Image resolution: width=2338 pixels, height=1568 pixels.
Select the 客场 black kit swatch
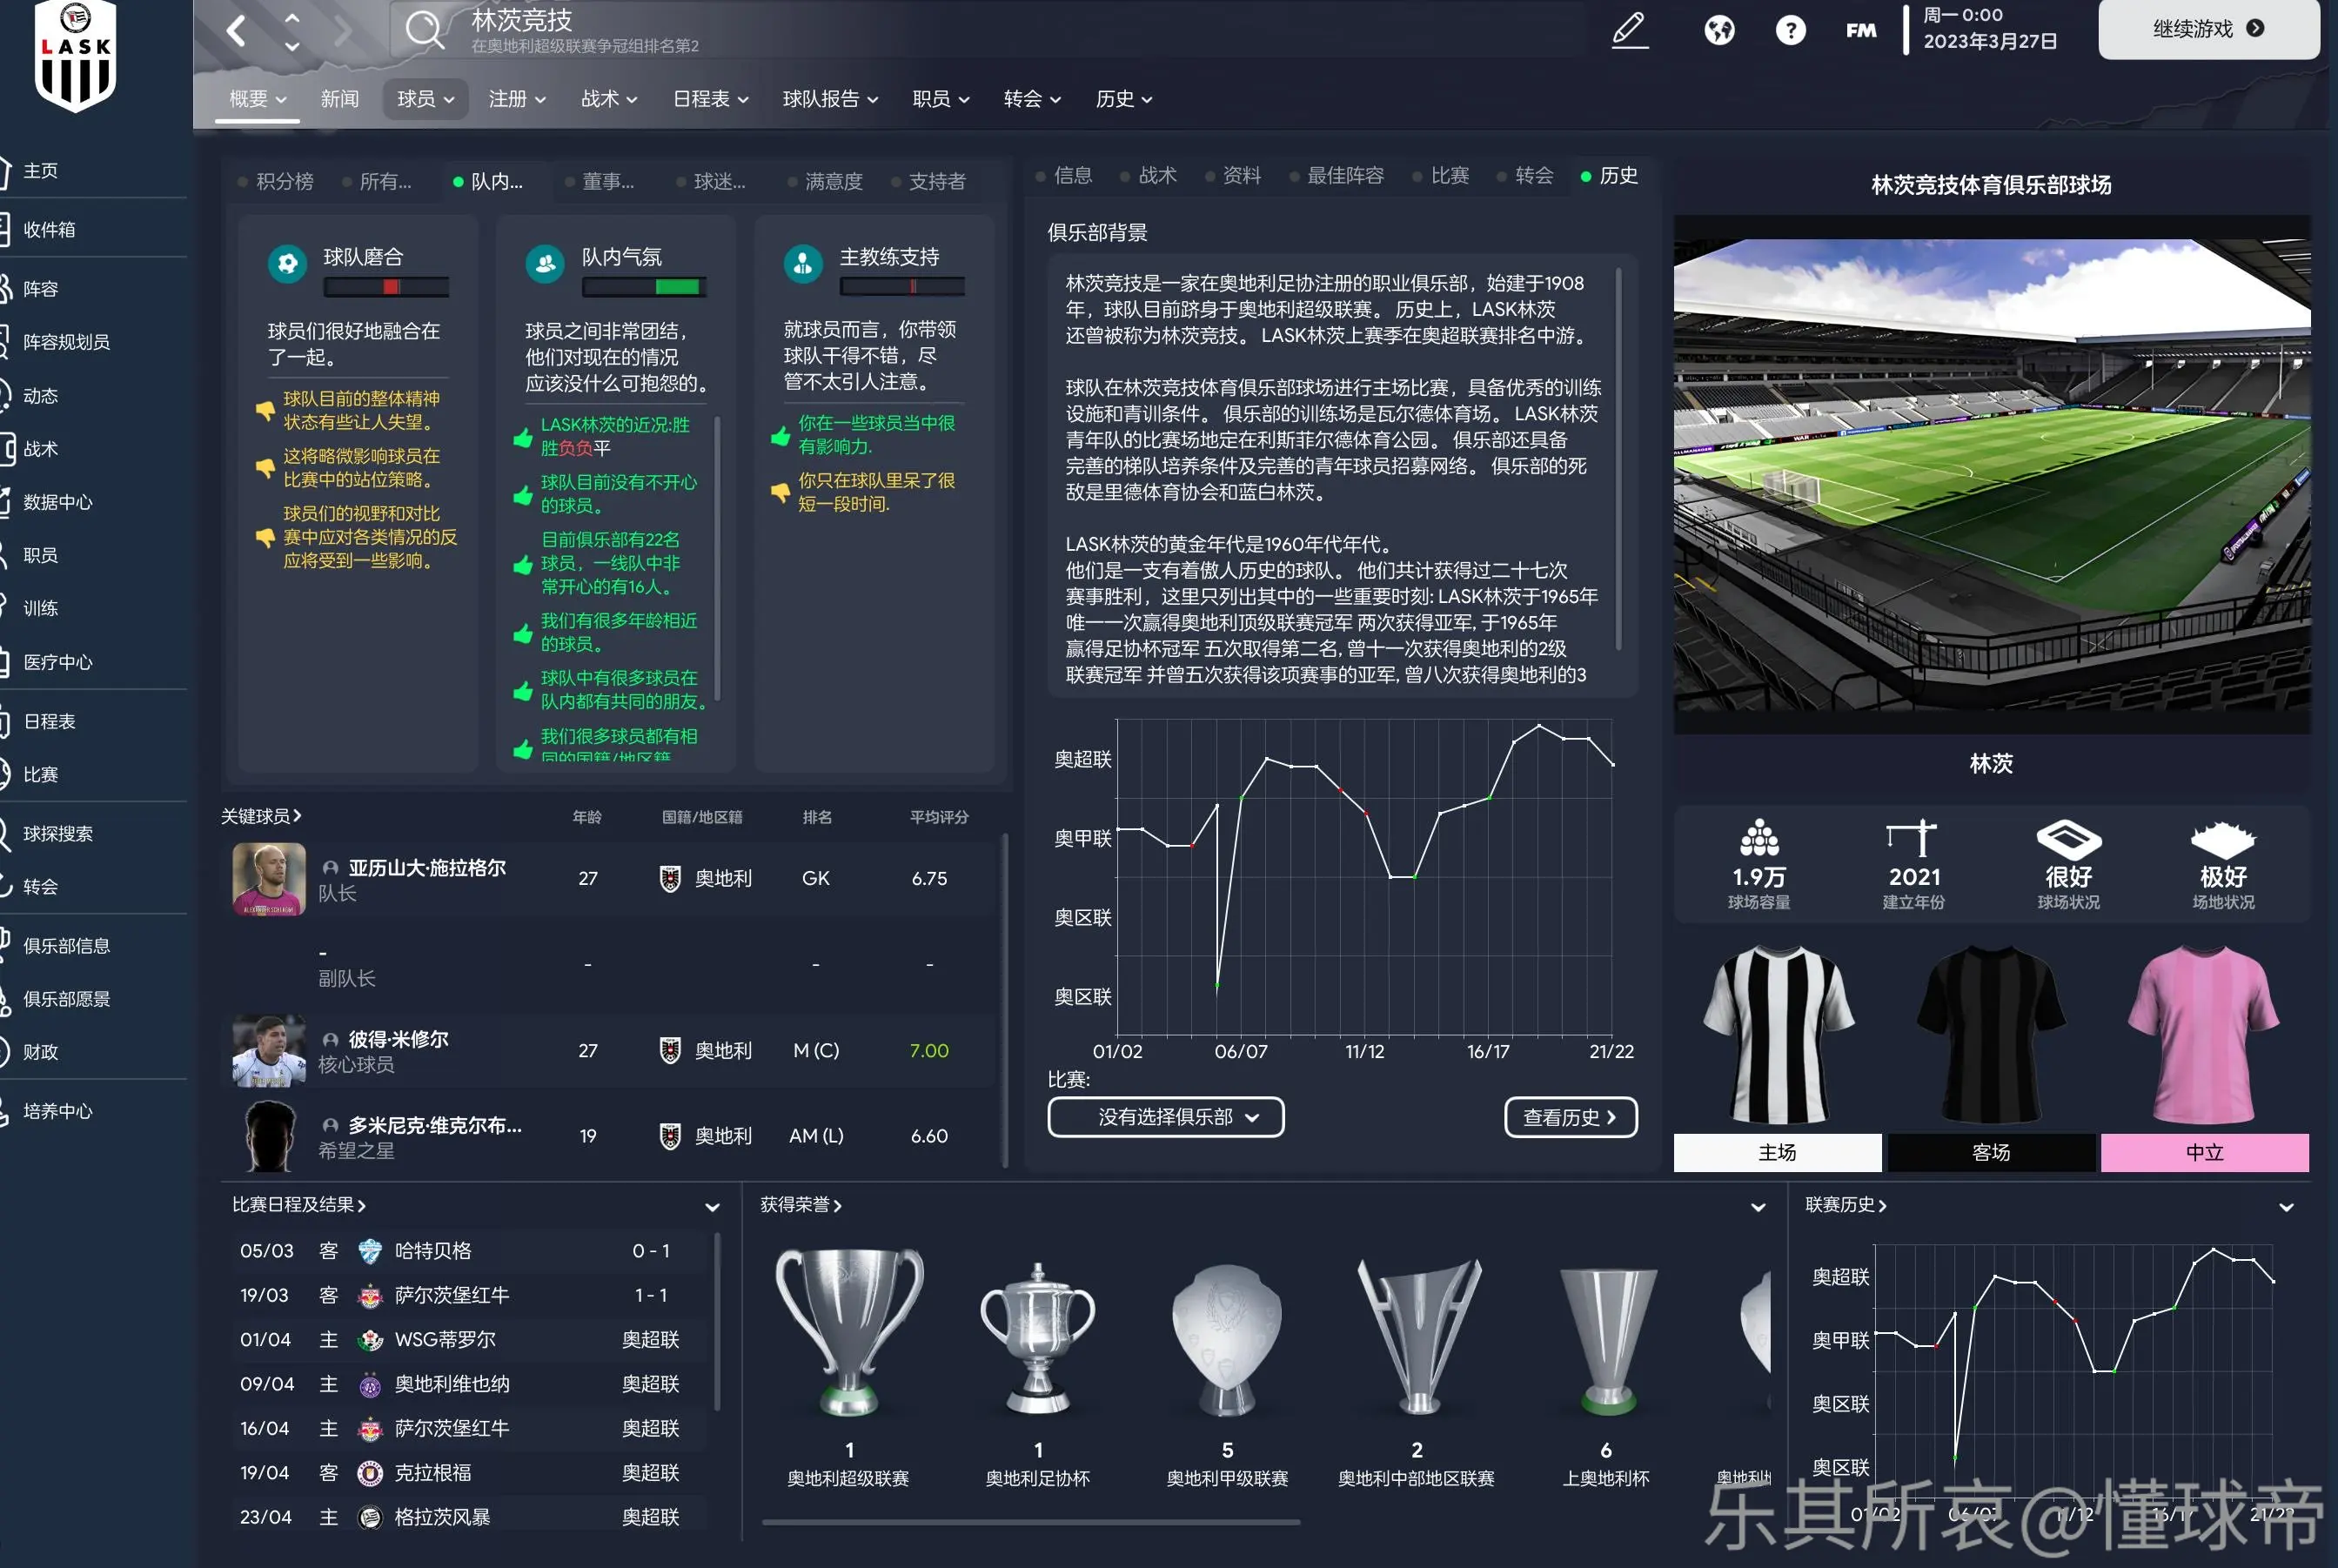(1990, 1152)
